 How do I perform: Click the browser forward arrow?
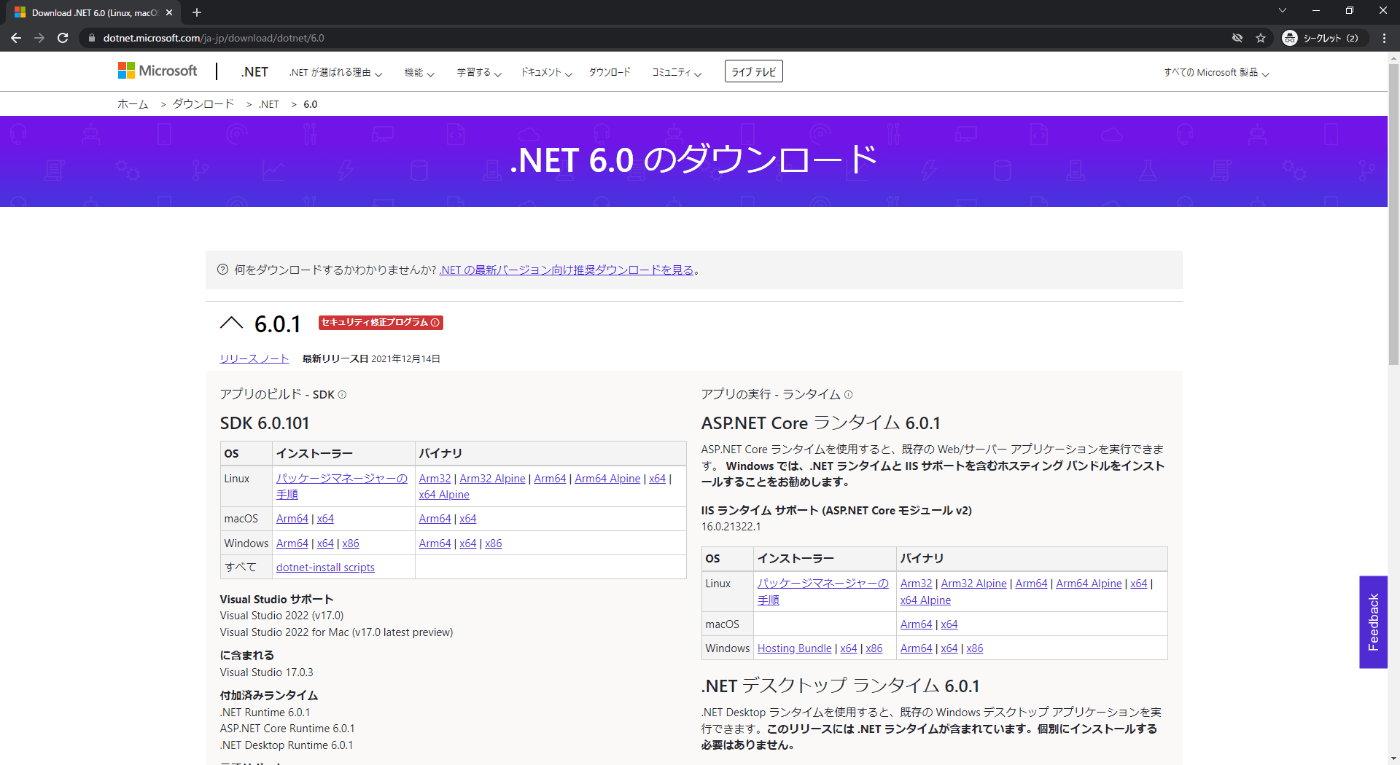tap(39, 38)
